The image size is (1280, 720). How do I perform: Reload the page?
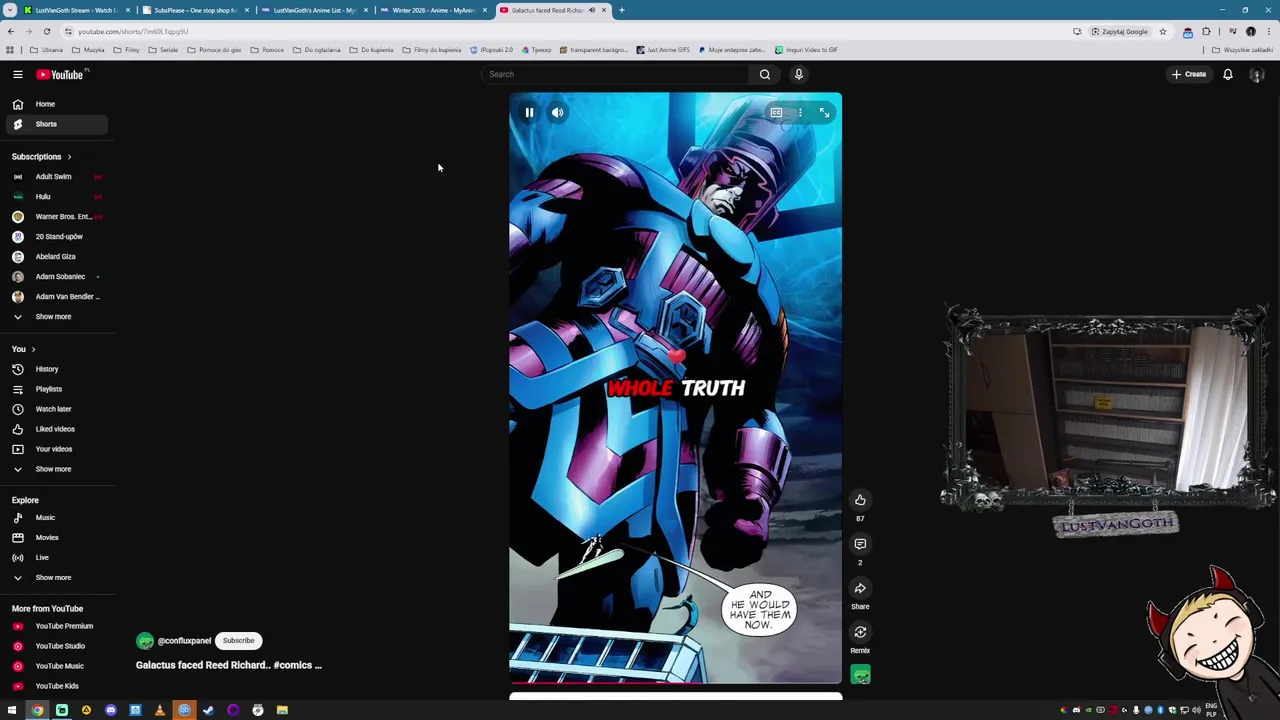pyautogui.click(x=46, y=31)
